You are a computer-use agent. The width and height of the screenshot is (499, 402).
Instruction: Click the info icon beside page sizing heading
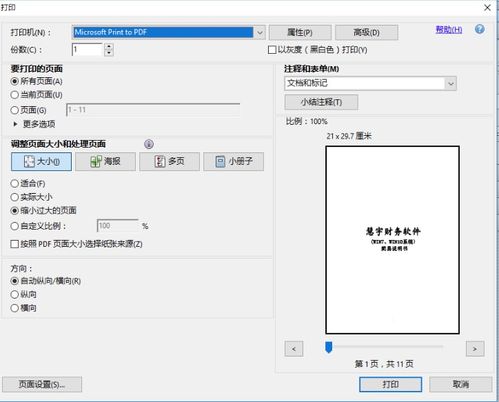(x=149, y=144)
